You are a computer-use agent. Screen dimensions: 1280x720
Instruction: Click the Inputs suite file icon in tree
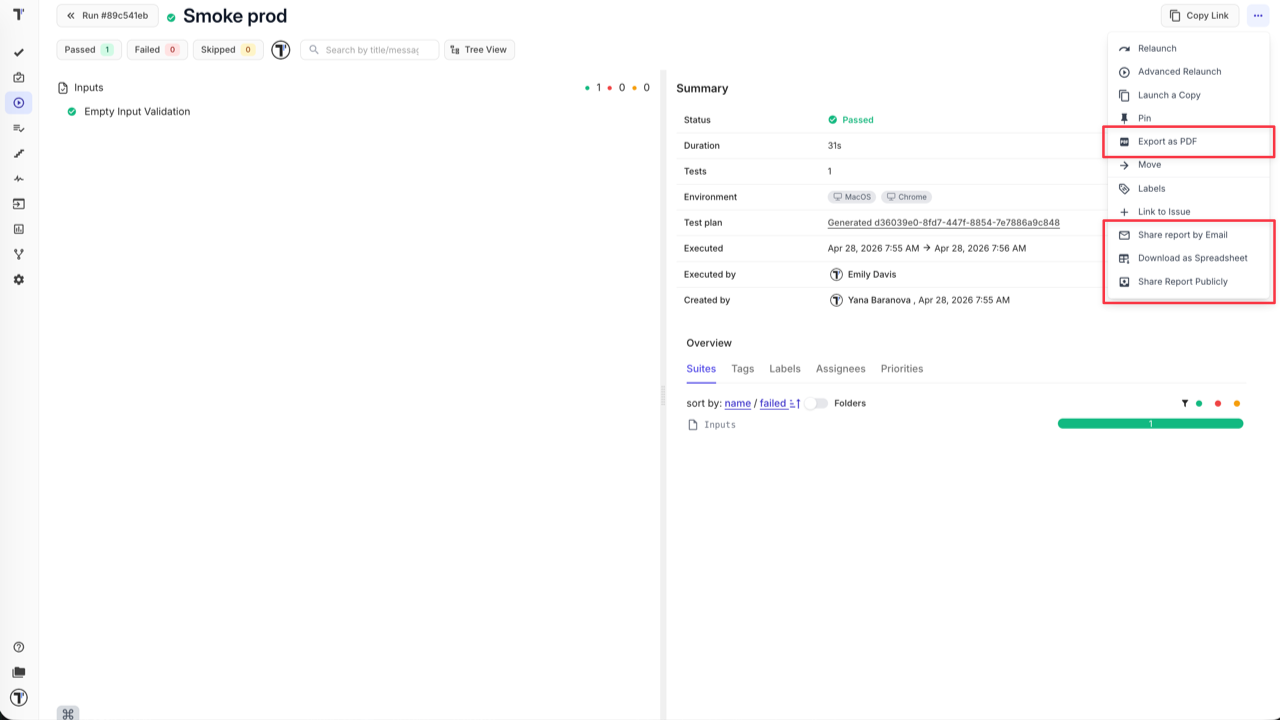pos(63,88)
